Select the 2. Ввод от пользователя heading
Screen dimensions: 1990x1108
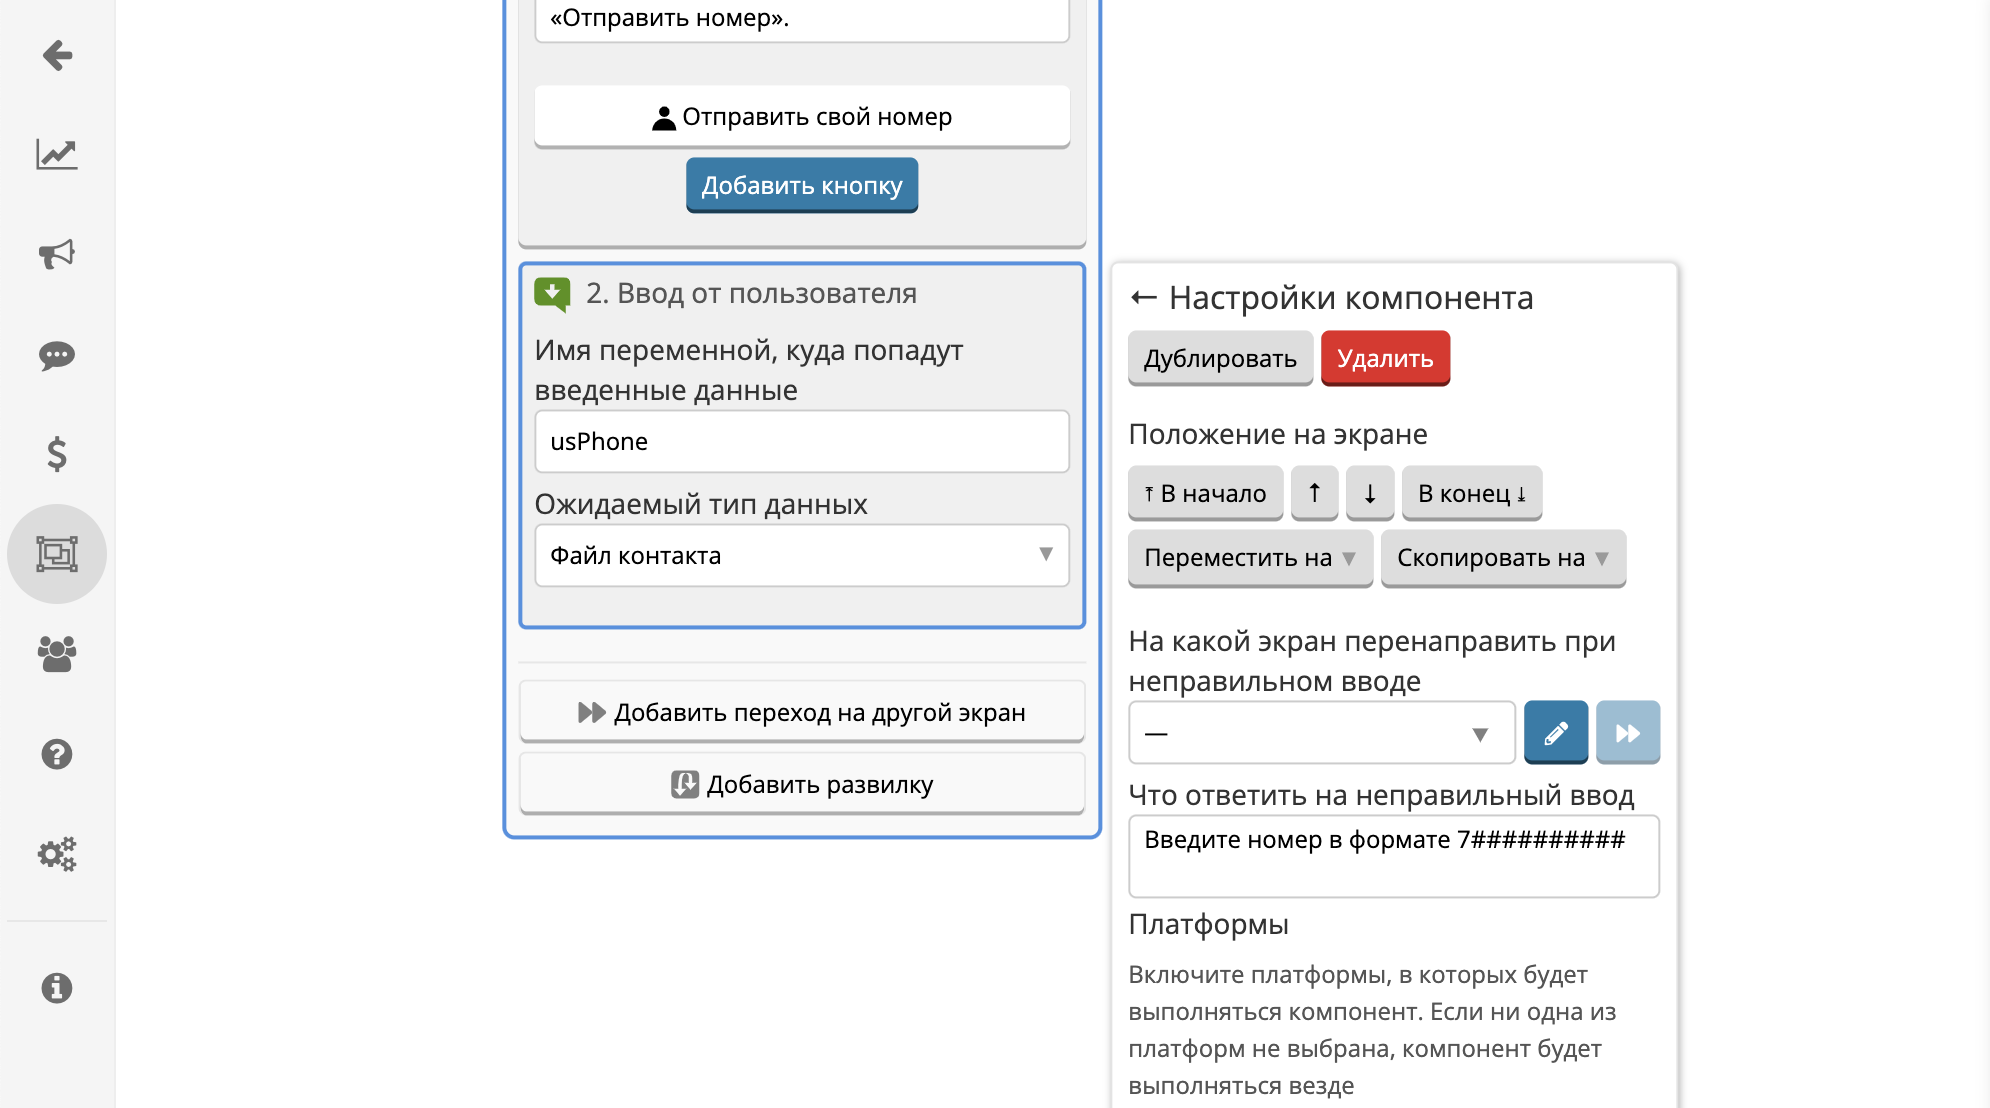(x=751, y=293)
